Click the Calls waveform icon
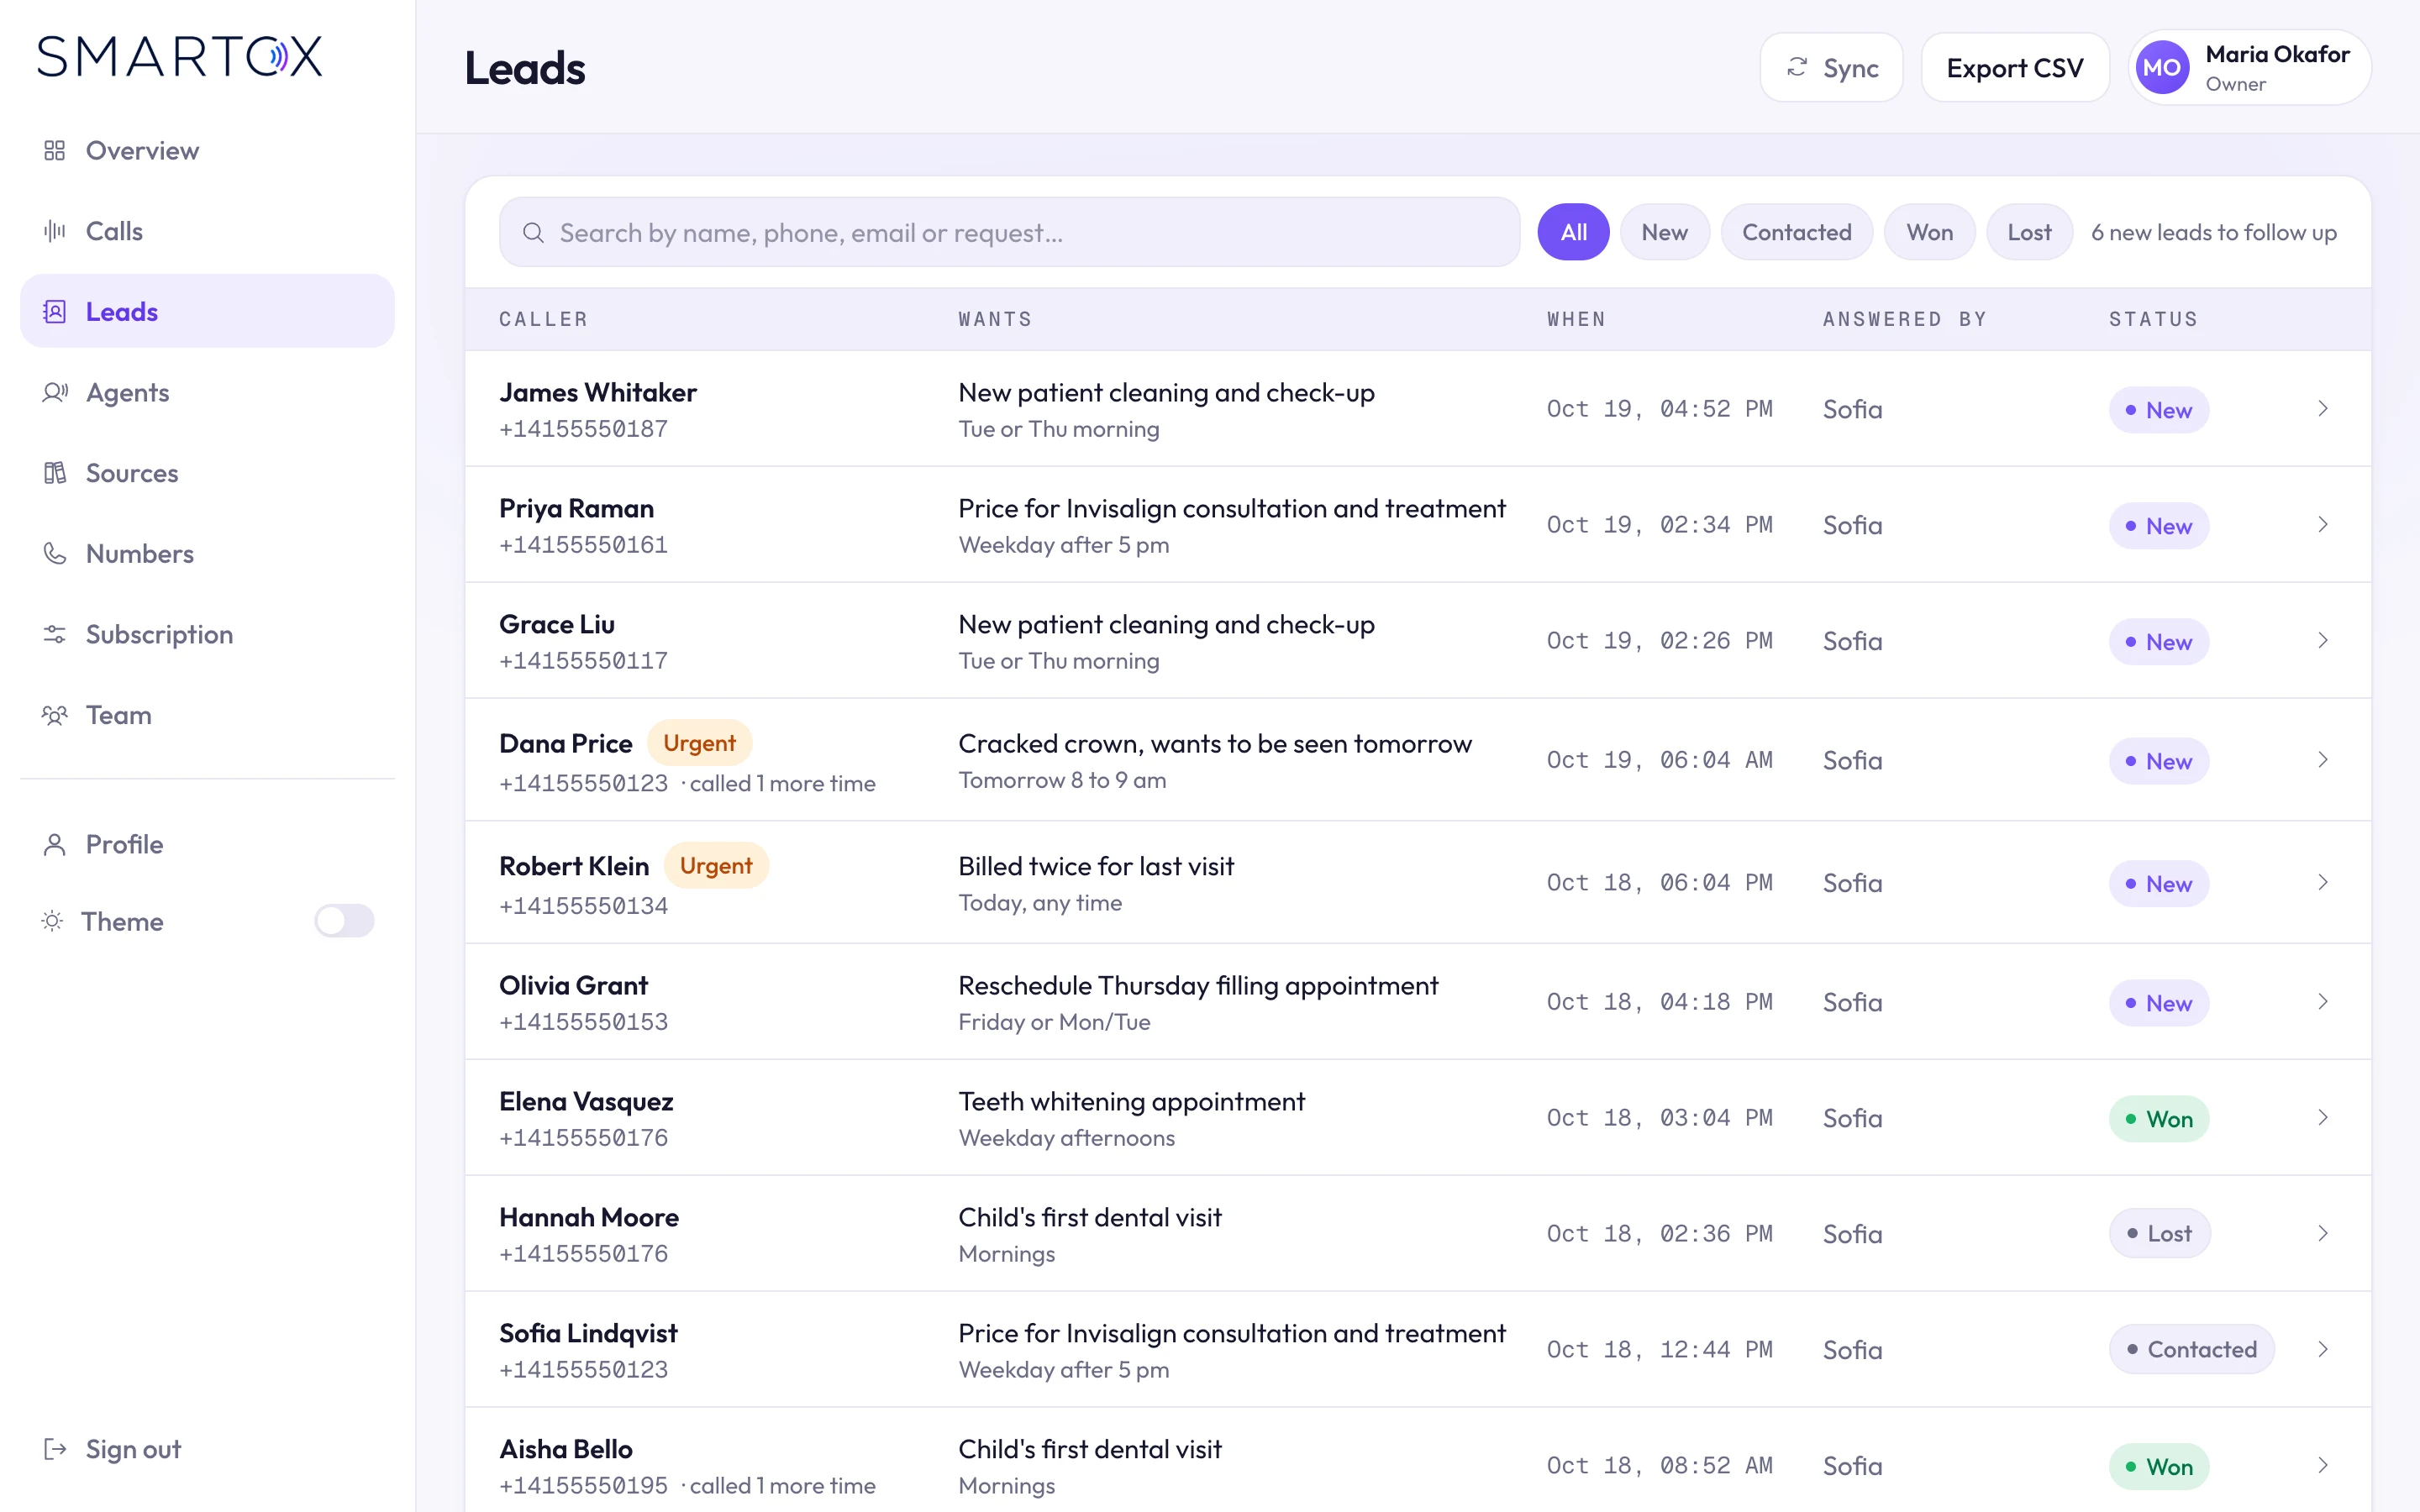The height and width of the screenshot is (1512, 2420). [x=54, y=231]
